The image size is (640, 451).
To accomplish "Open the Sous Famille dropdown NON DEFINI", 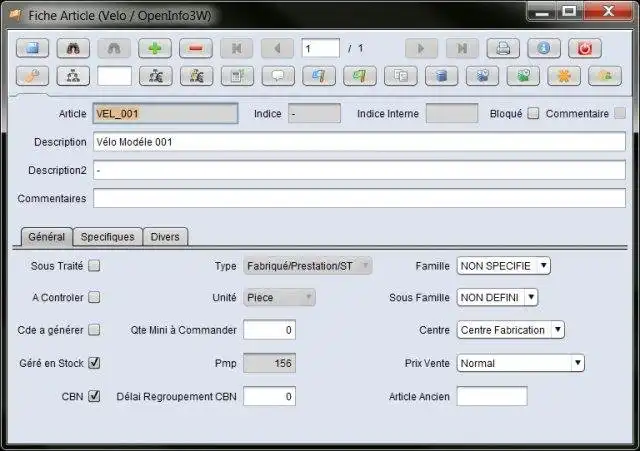I will [497, 298].
